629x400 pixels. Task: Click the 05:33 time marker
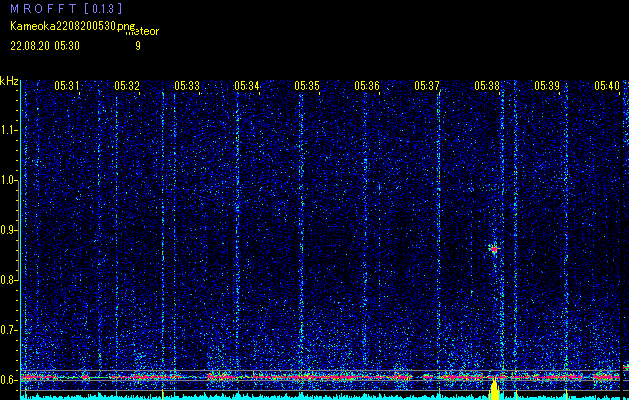[x=187, y=85]
